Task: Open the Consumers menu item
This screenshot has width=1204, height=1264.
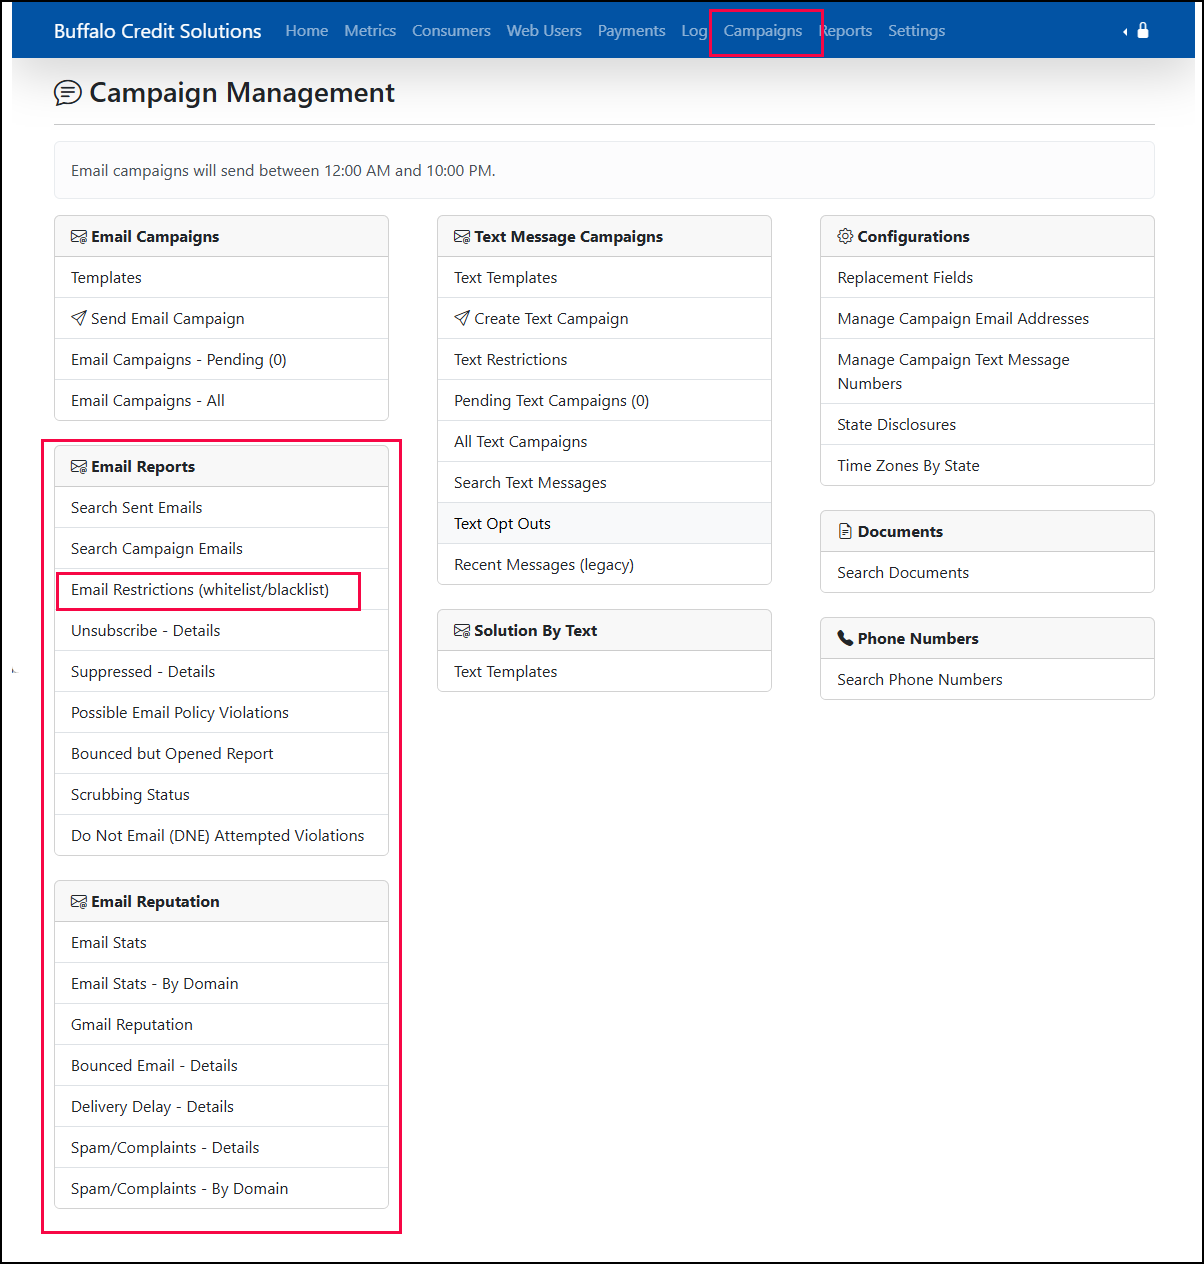Action: coord(451,31)
